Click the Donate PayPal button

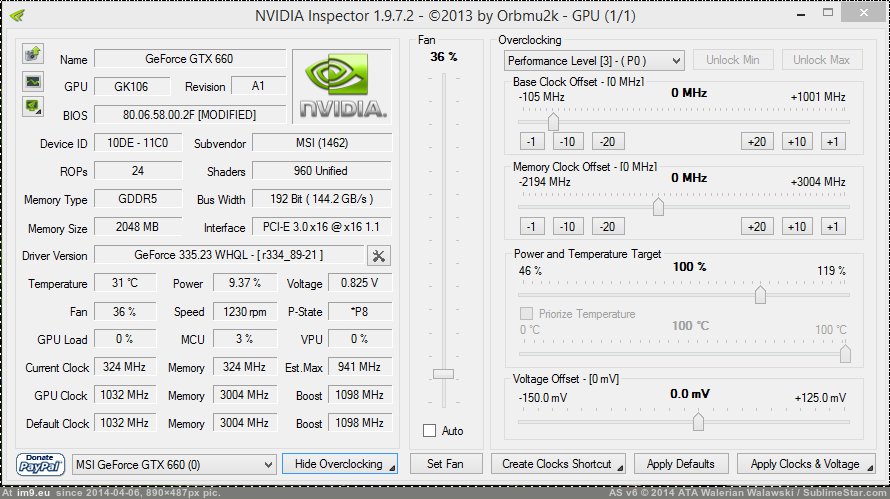click(41, 464)
